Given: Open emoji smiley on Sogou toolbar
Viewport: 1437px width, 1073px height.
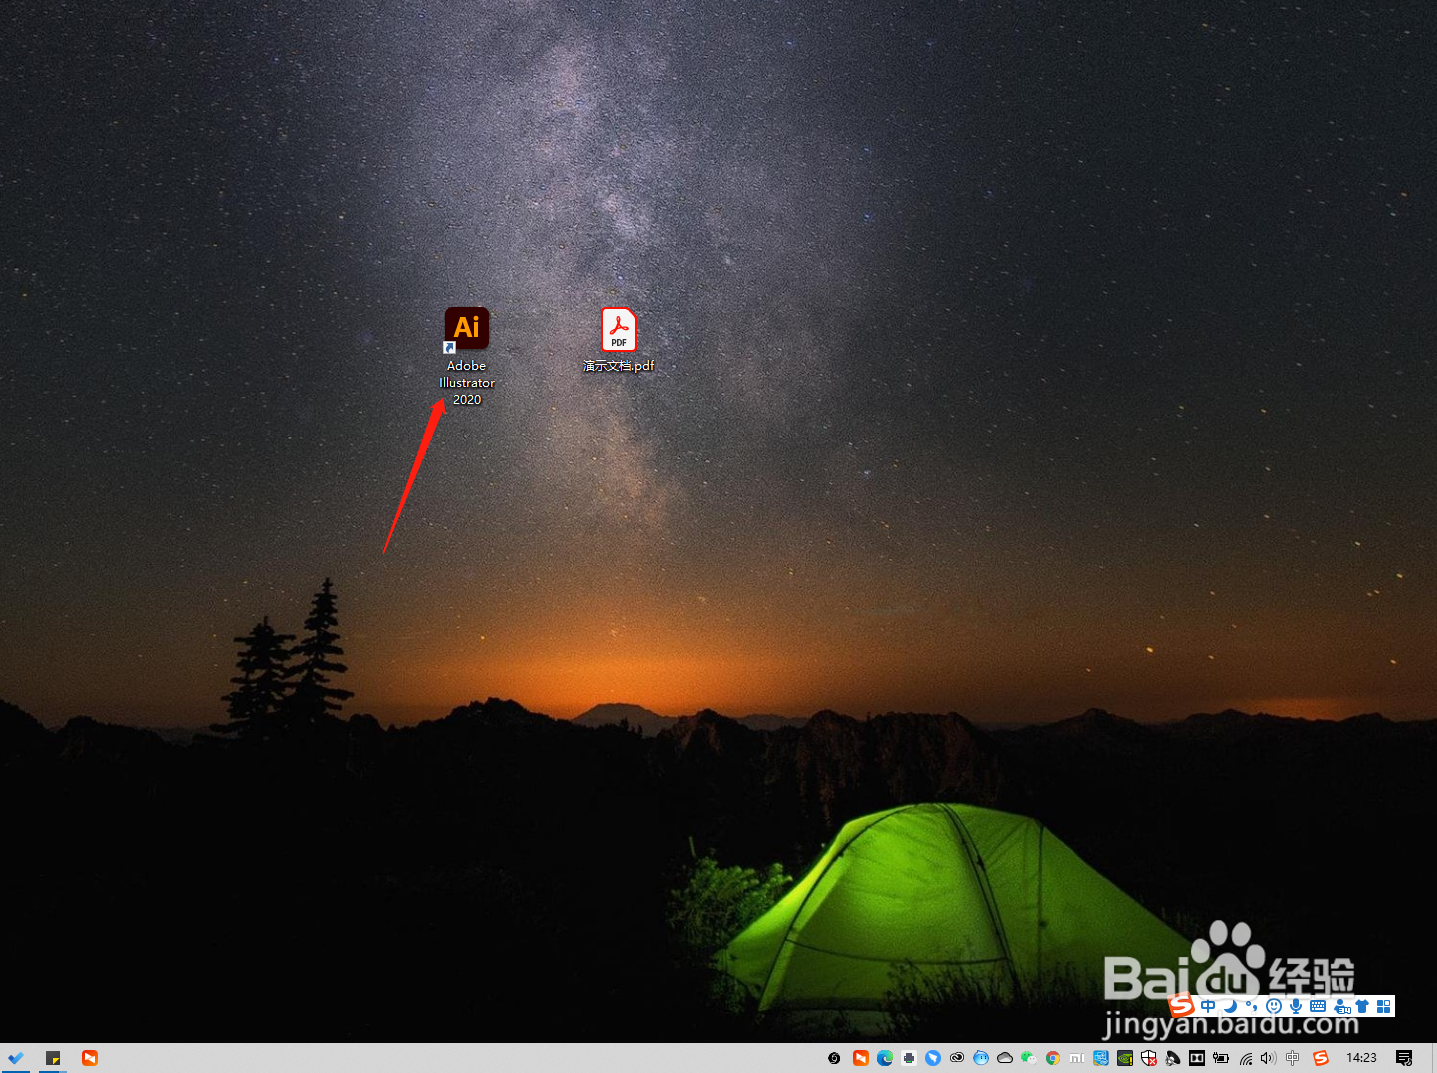Looking at the screenshot, I should click(x=1274, y=1006).
